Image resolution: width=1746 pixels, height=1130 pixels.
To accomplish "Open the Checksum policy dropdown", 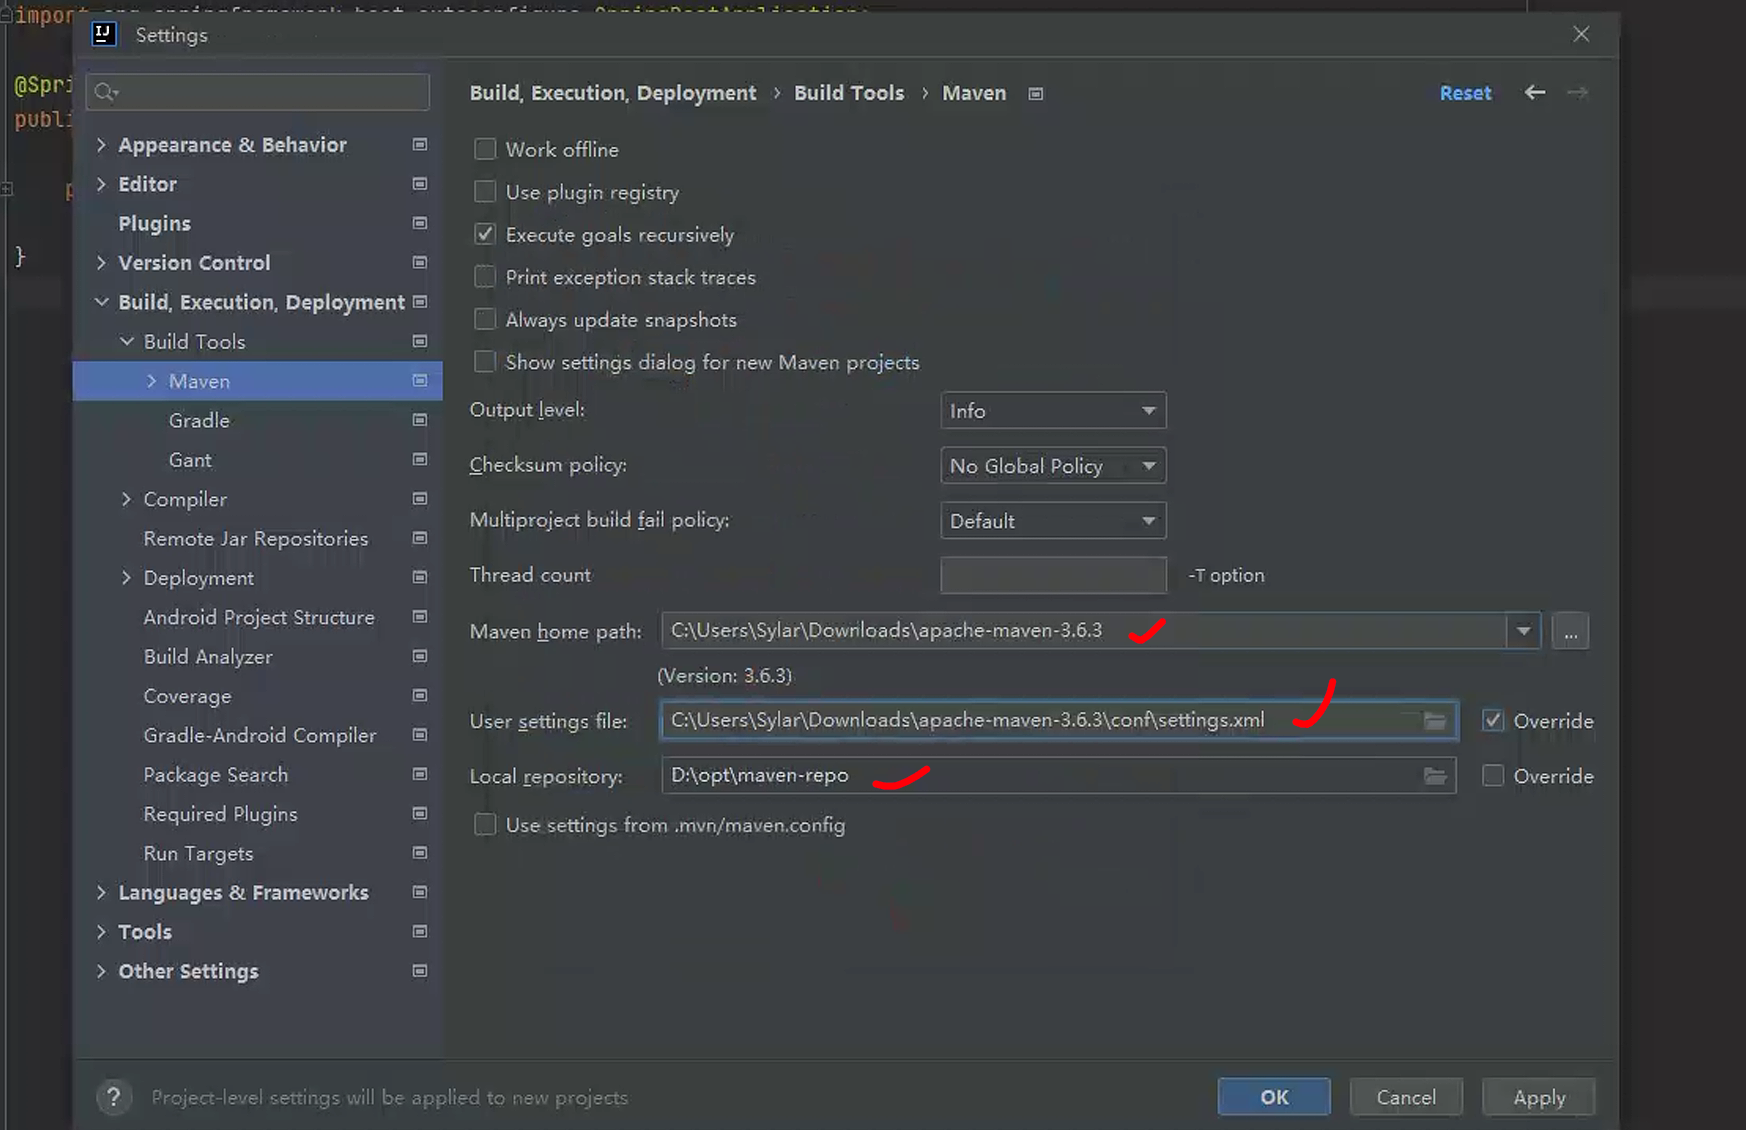I will pos(1053,466).
